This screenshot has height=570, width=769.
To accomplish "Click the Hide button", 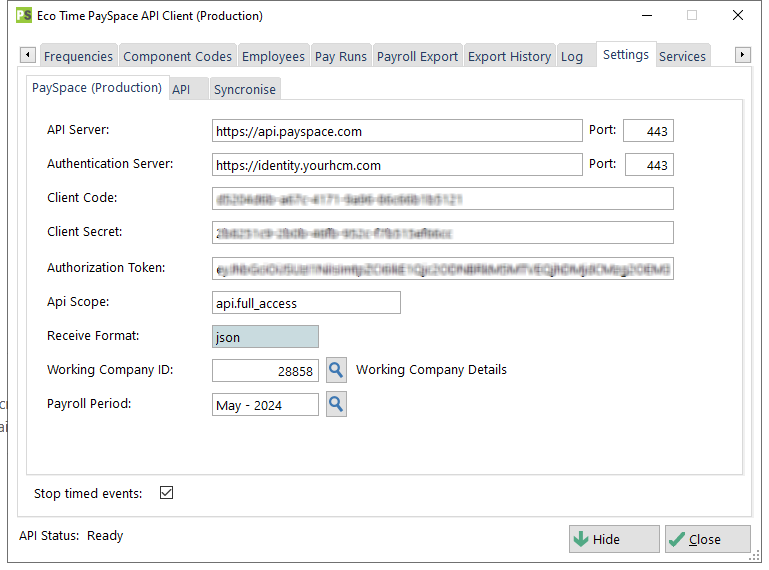I will click(x=614, y=539).
